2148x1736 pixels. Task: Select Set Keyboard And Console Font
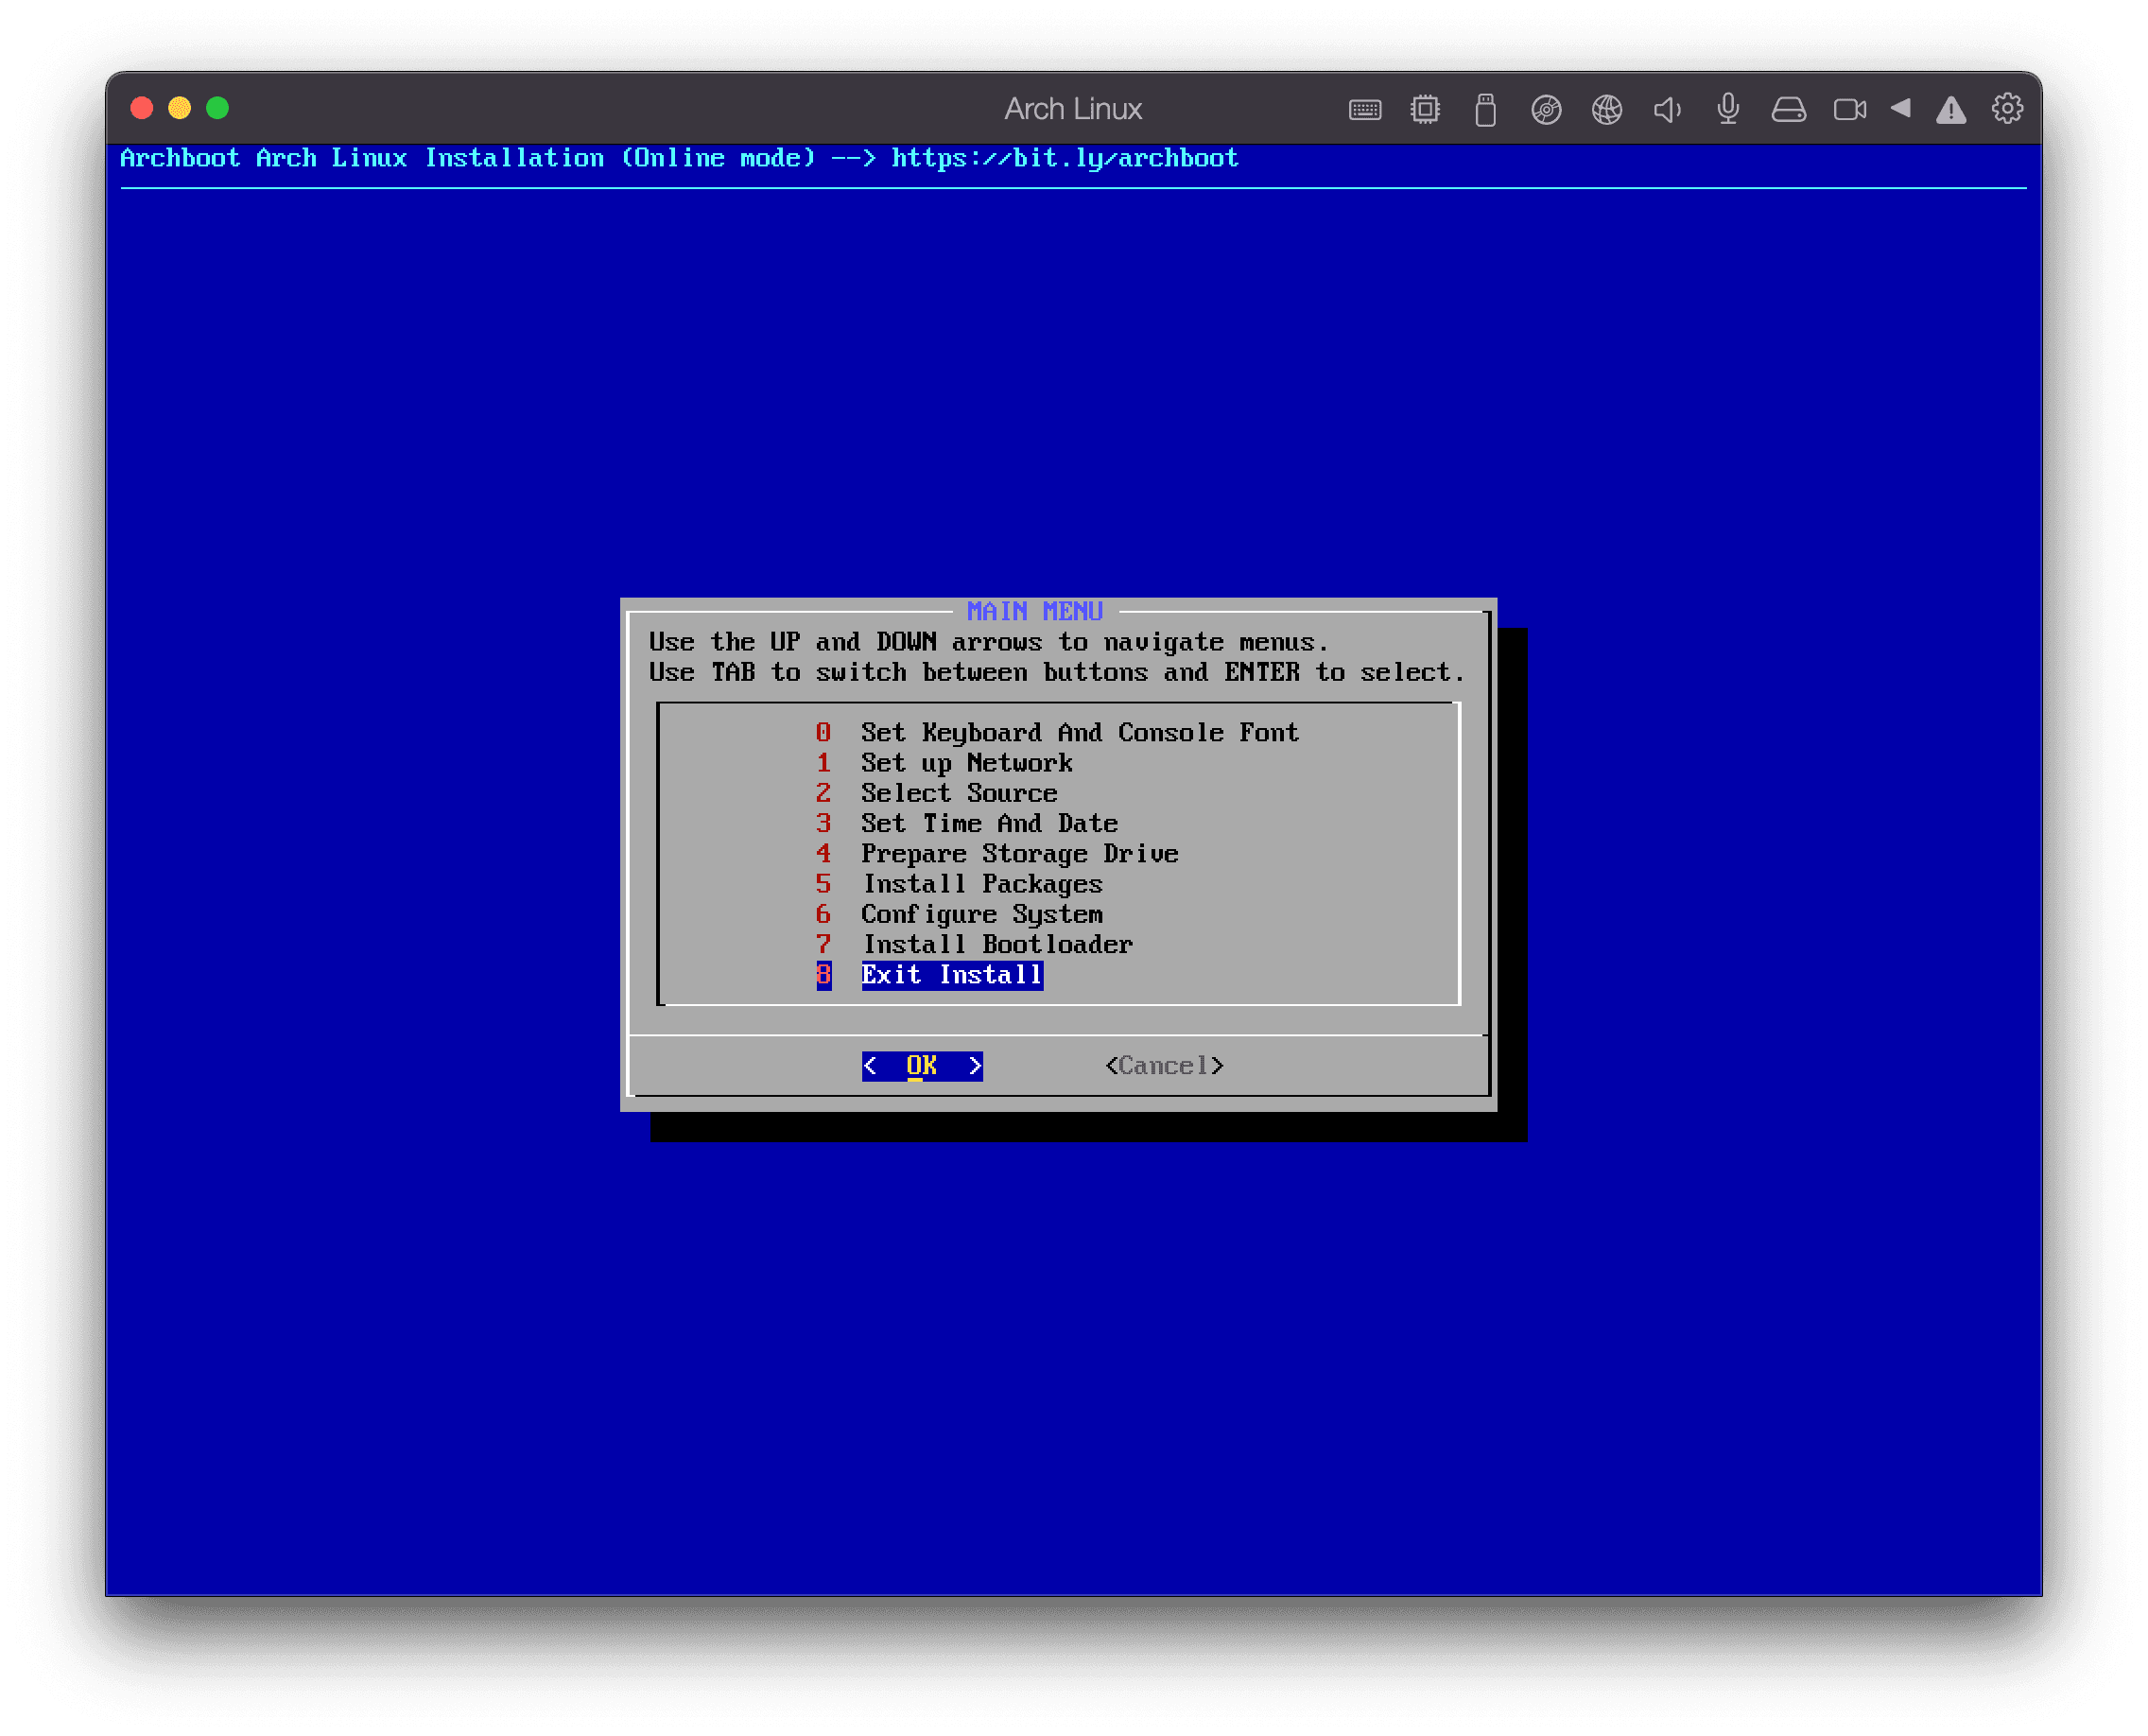1058,733
